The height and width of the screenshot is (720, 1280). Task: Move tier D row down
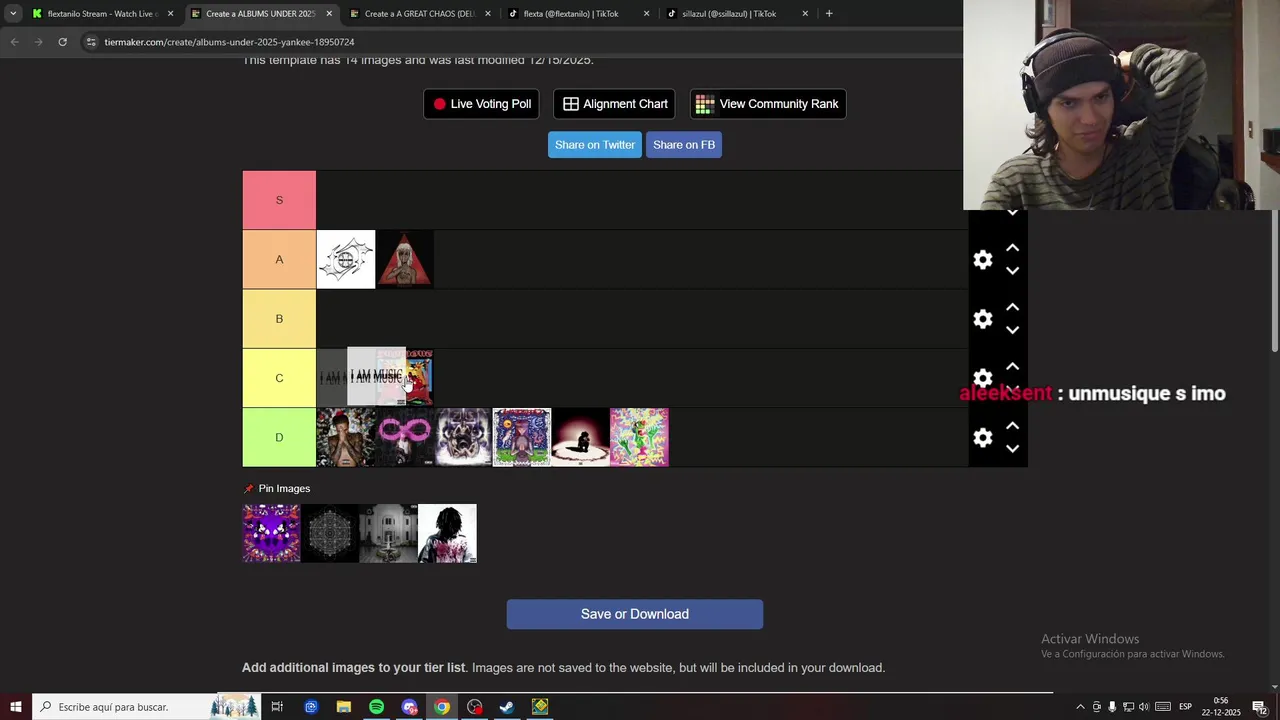(1012, 449)
